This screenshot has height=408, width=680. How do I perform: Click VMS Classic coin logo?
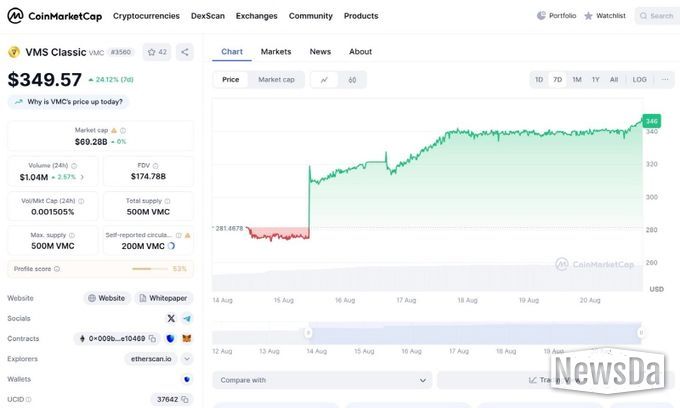pyautogui.click(x=14, y=52)
